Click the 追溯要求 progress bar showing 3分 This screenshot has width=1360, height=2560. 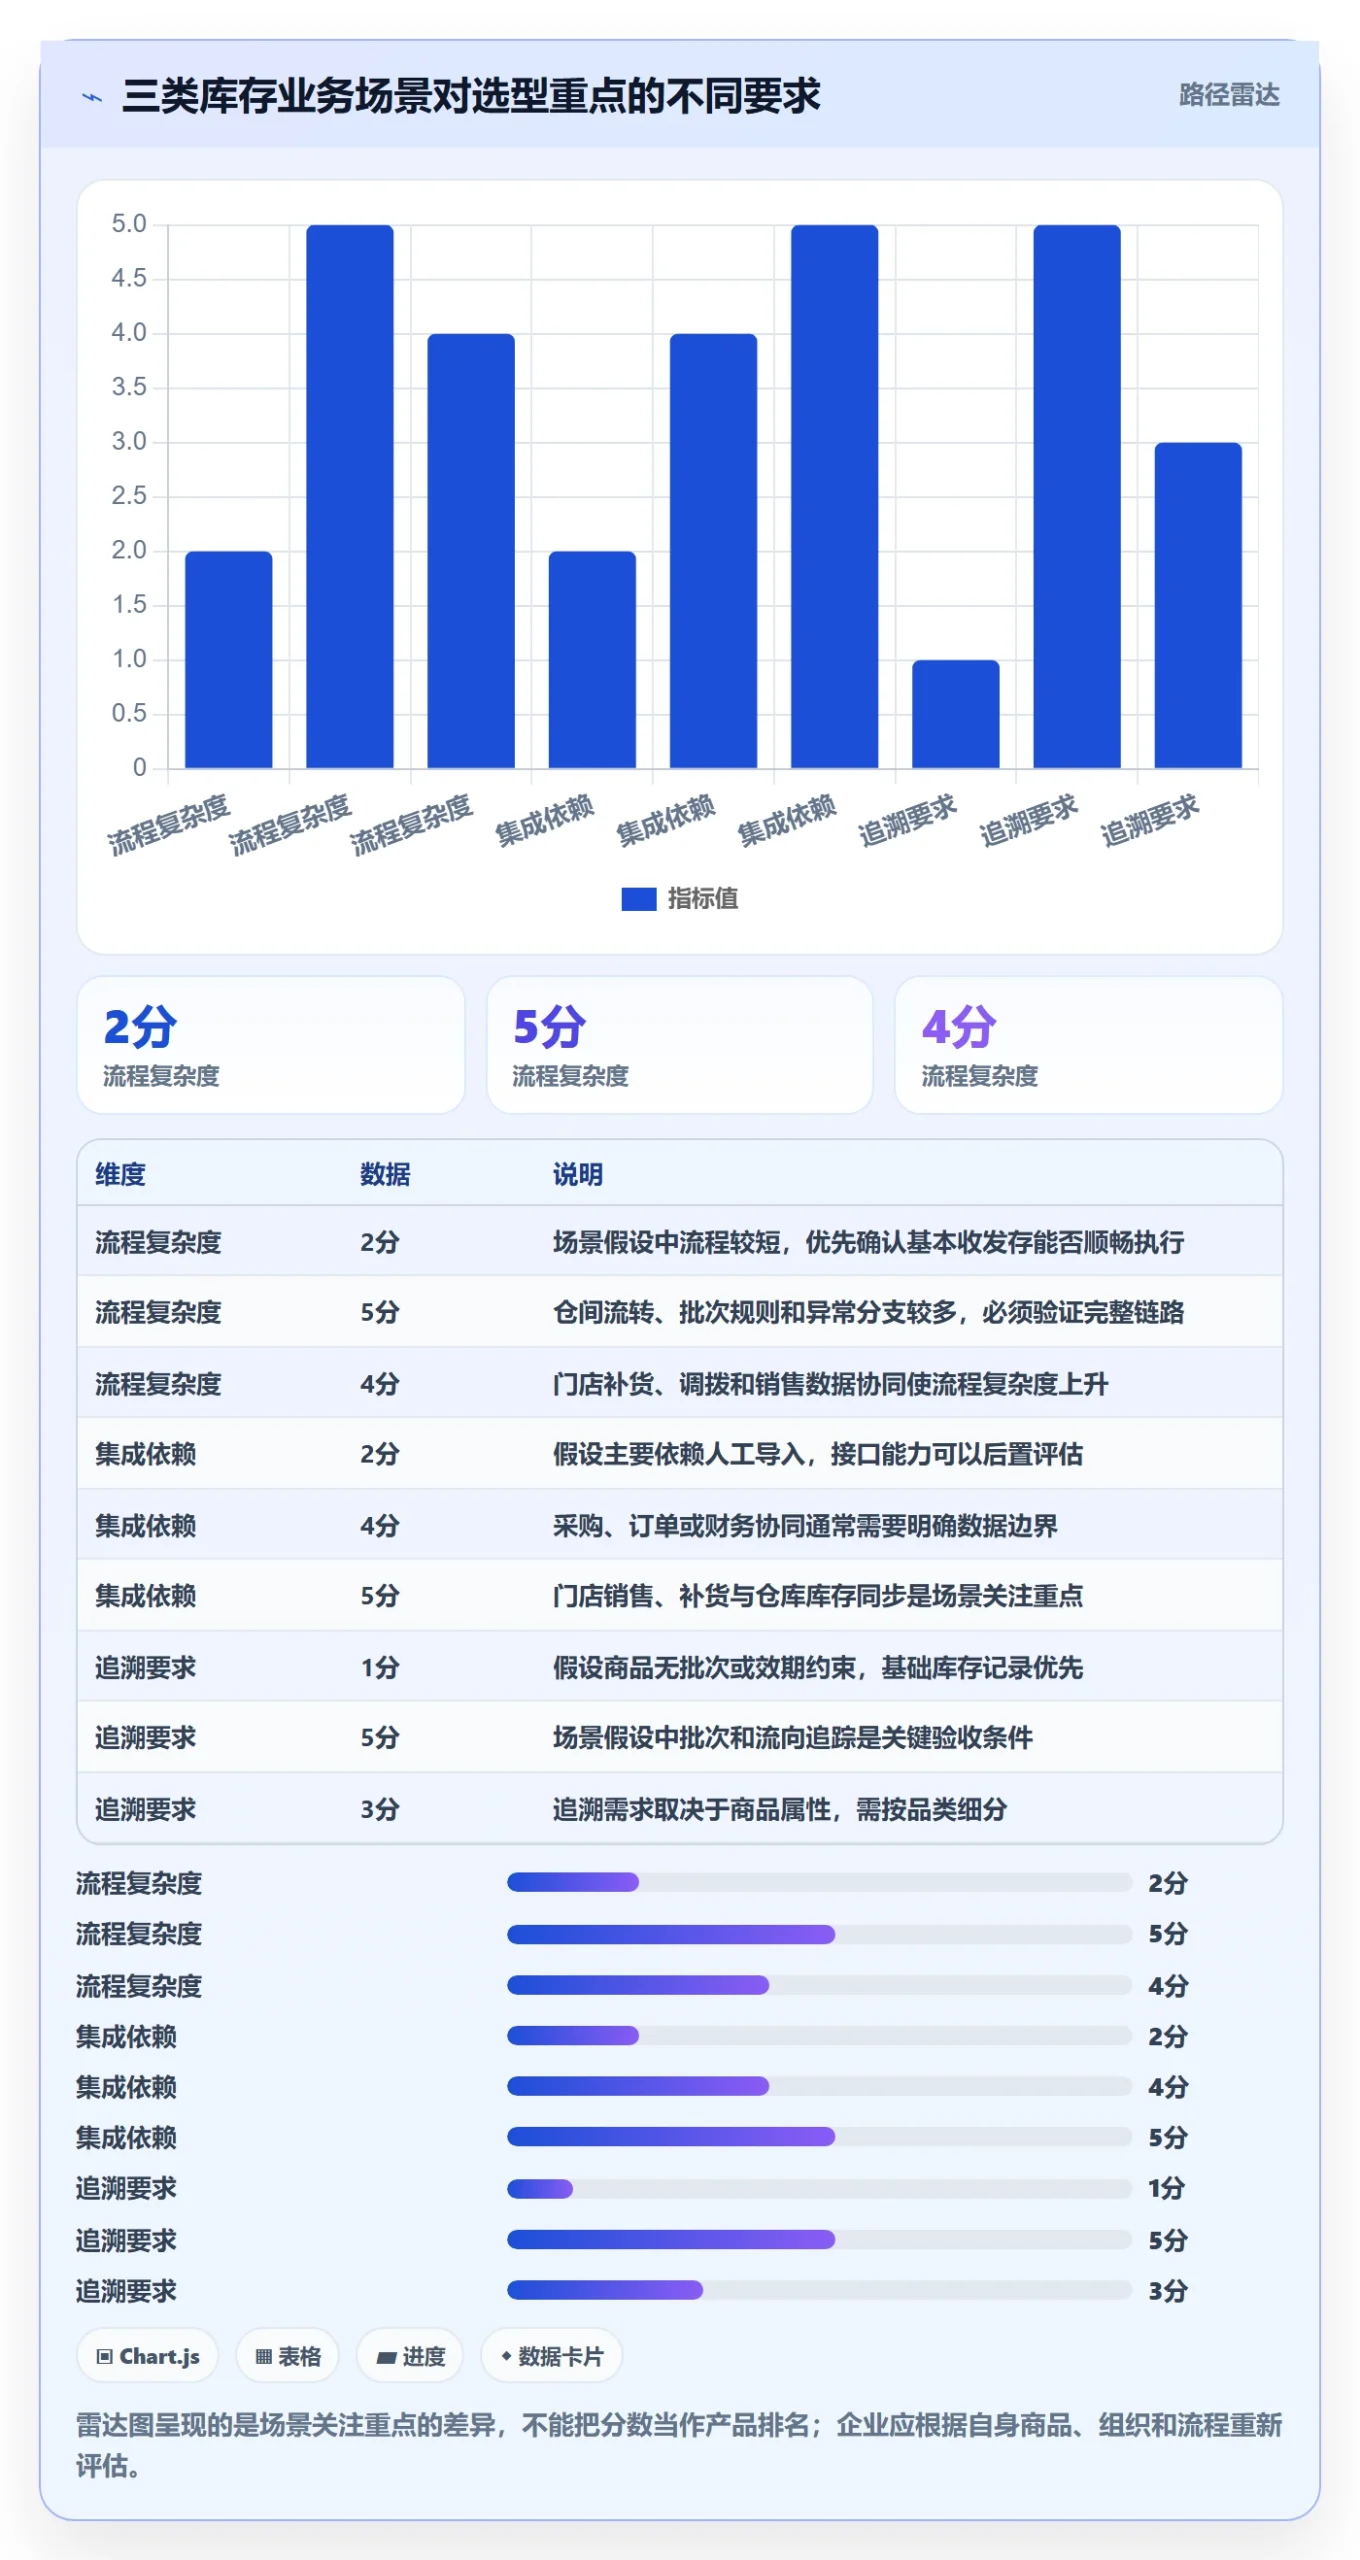[x=819, y=2291]
